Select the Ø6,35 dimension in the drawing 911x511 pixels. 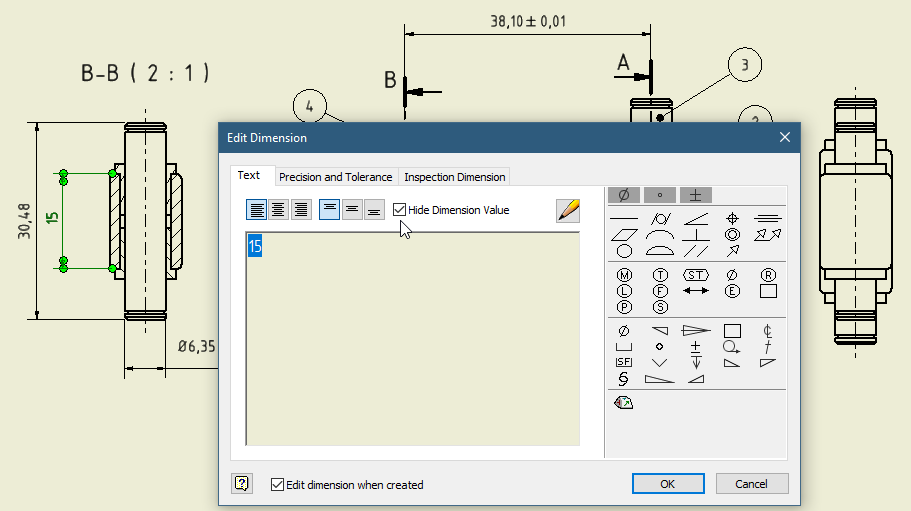coord(196,347)
